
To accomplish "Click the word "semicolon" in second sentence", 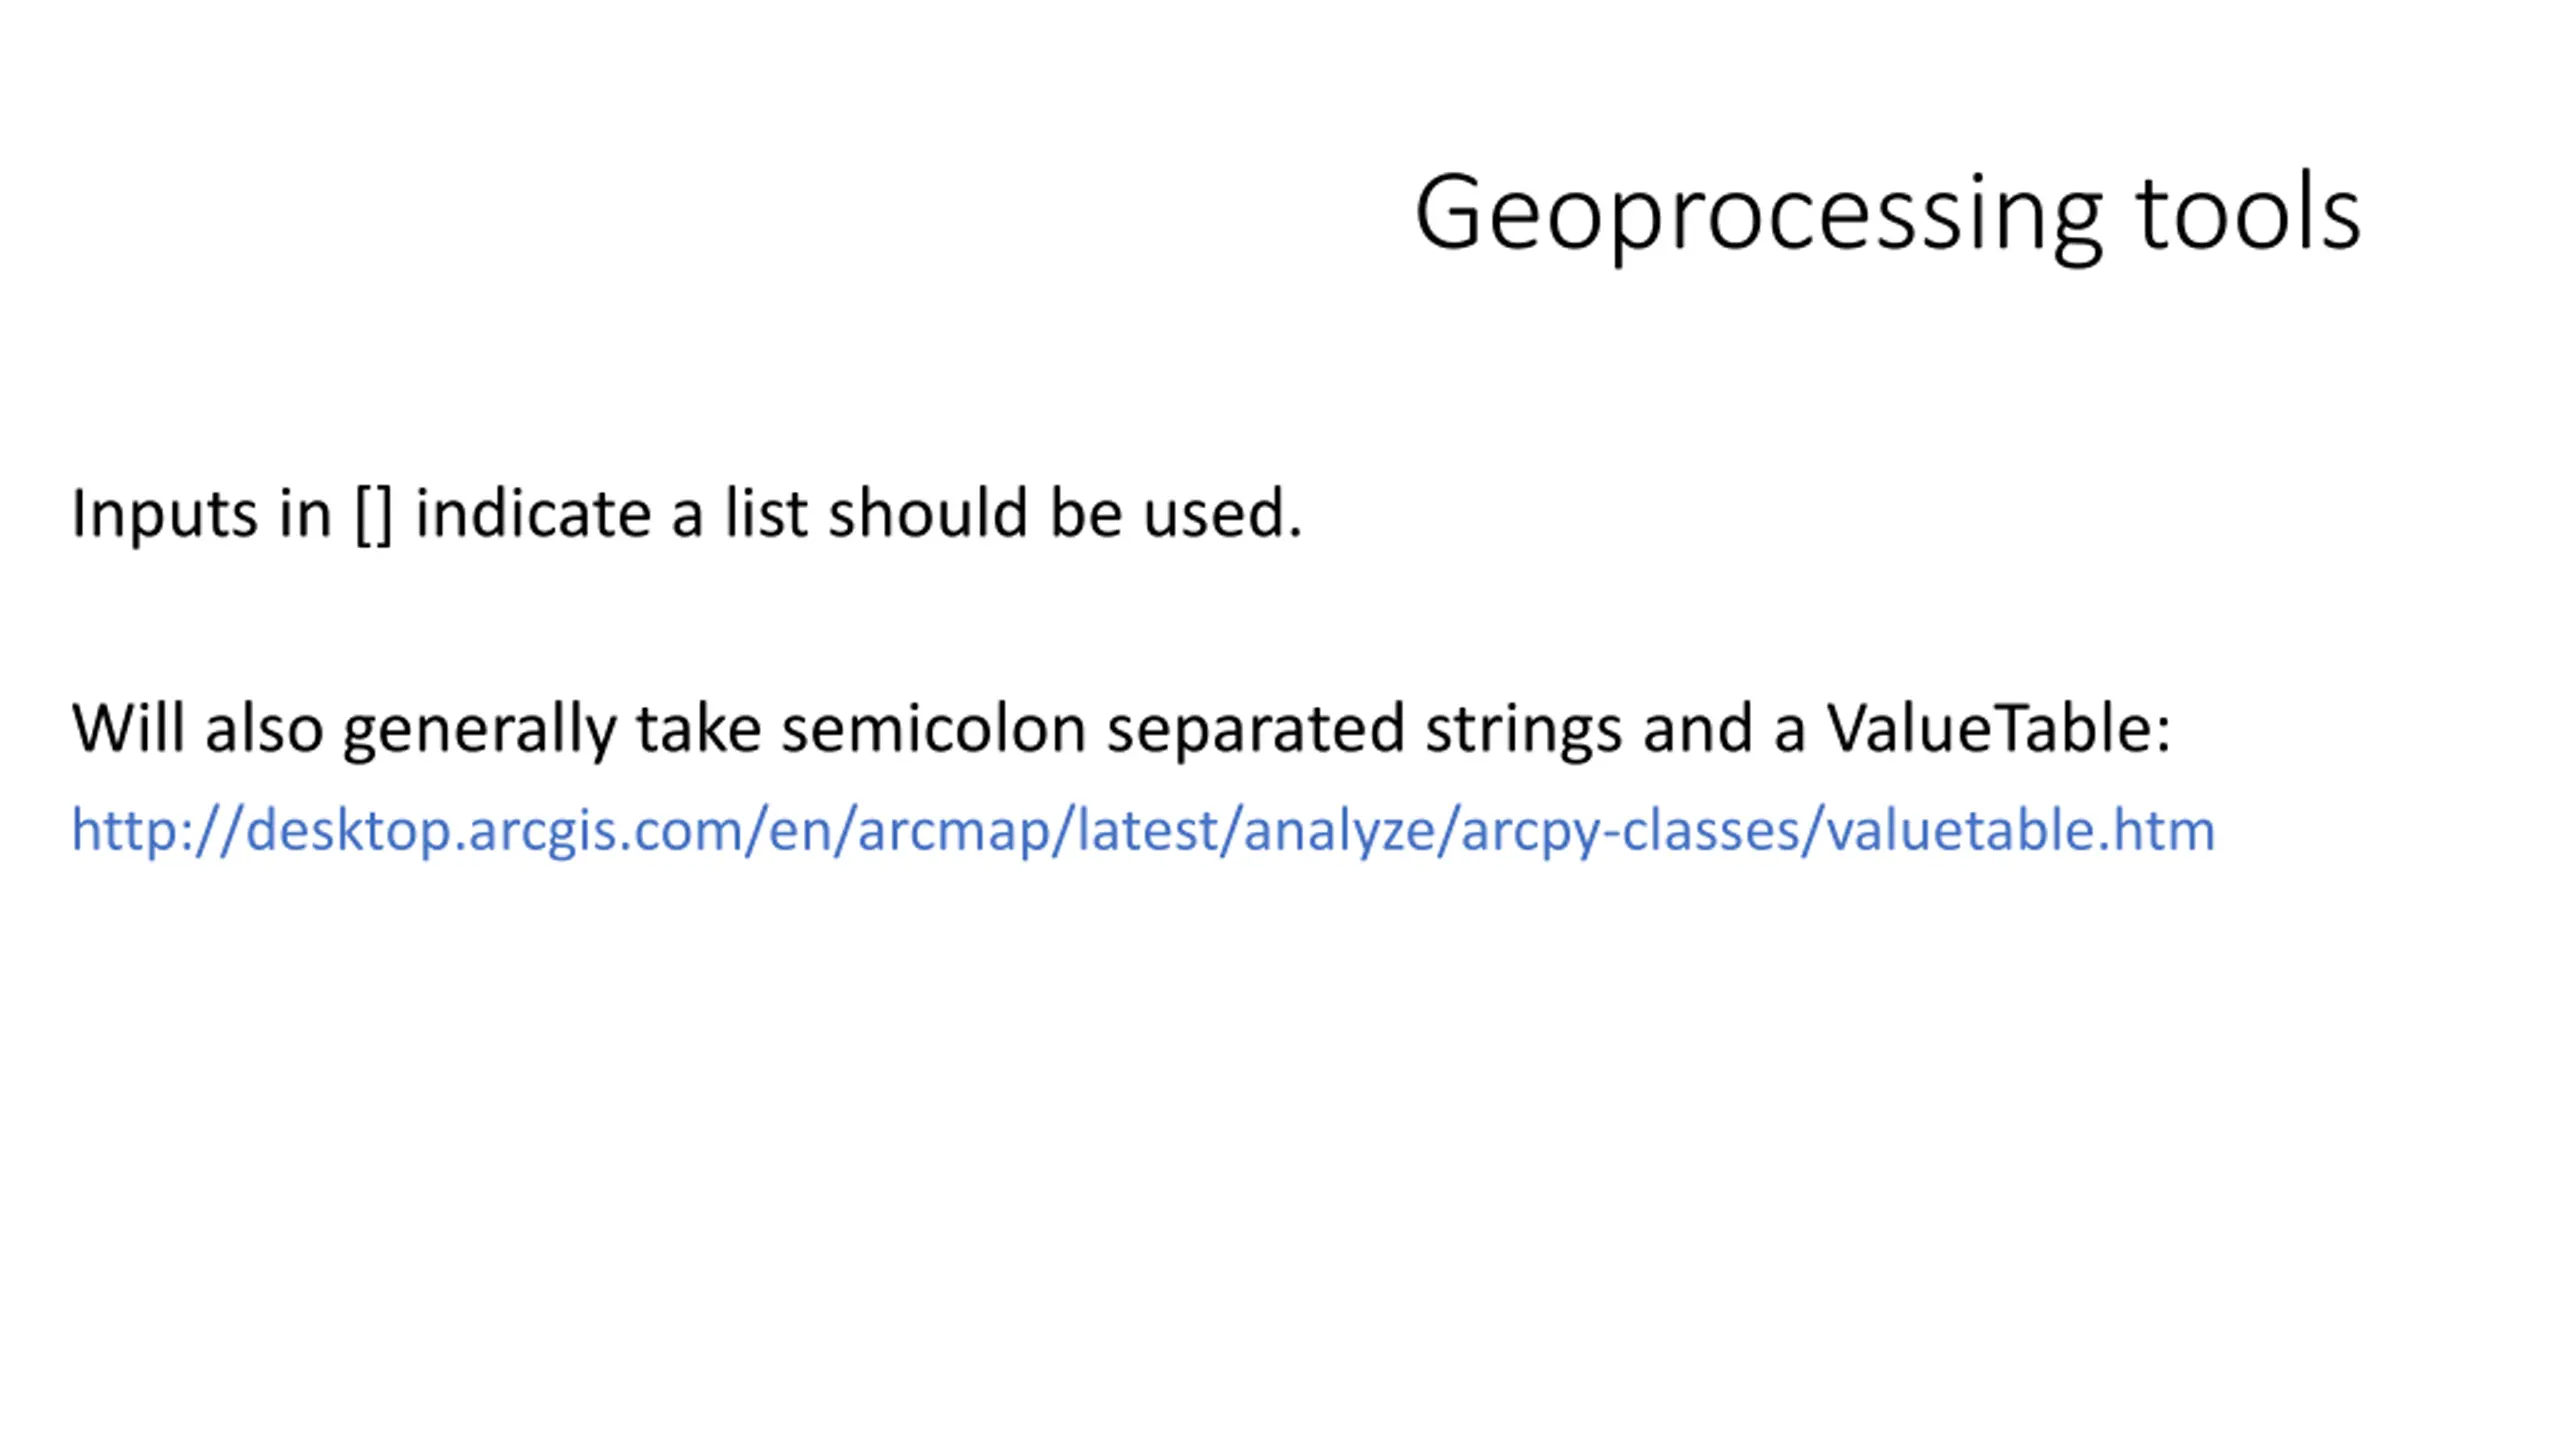I will [933, 728].
